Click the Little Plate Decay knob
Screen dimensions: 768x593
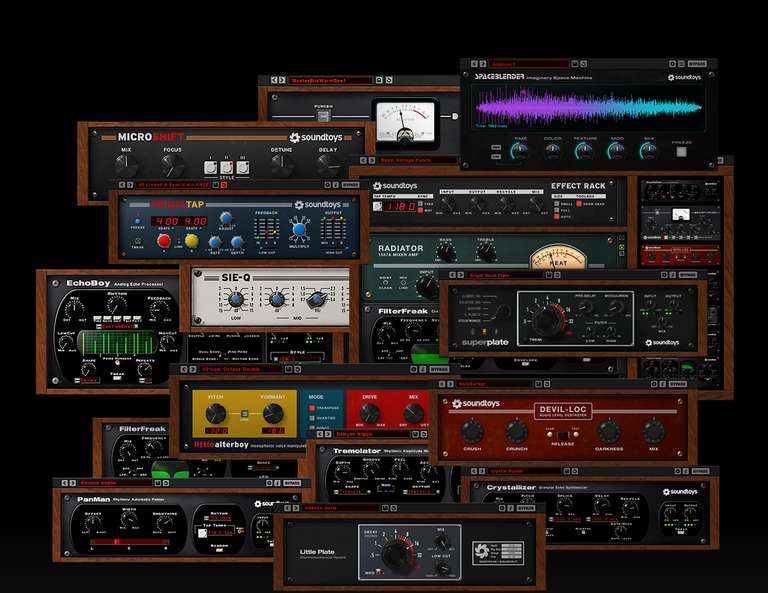[399, 553]
